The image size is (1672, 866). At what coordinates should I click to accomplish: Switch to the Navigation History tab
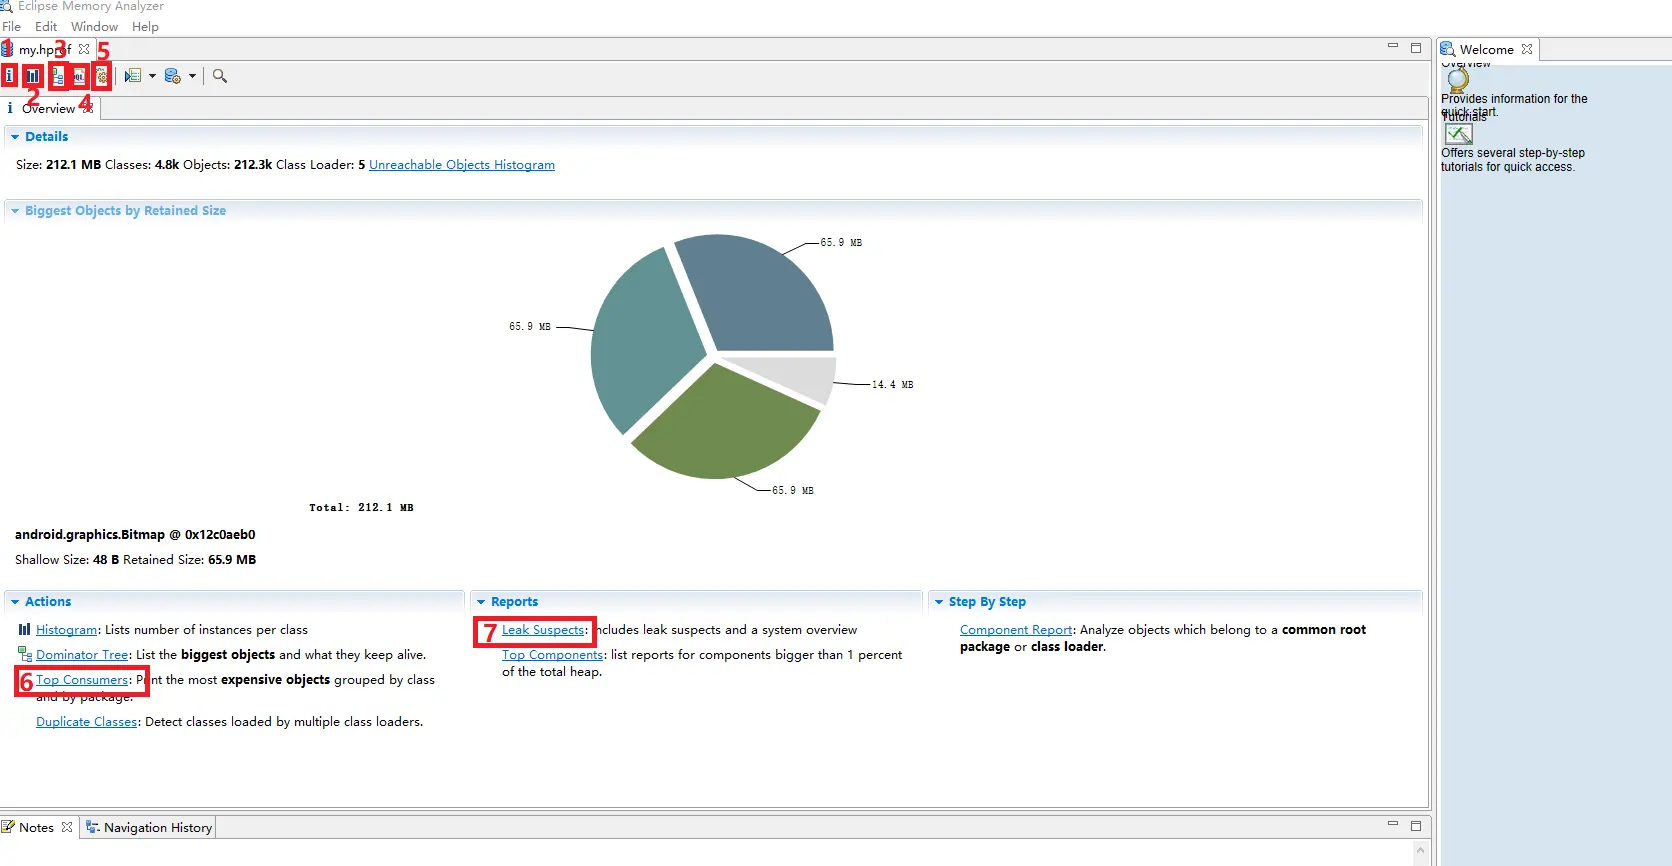(x=149, y=827)
